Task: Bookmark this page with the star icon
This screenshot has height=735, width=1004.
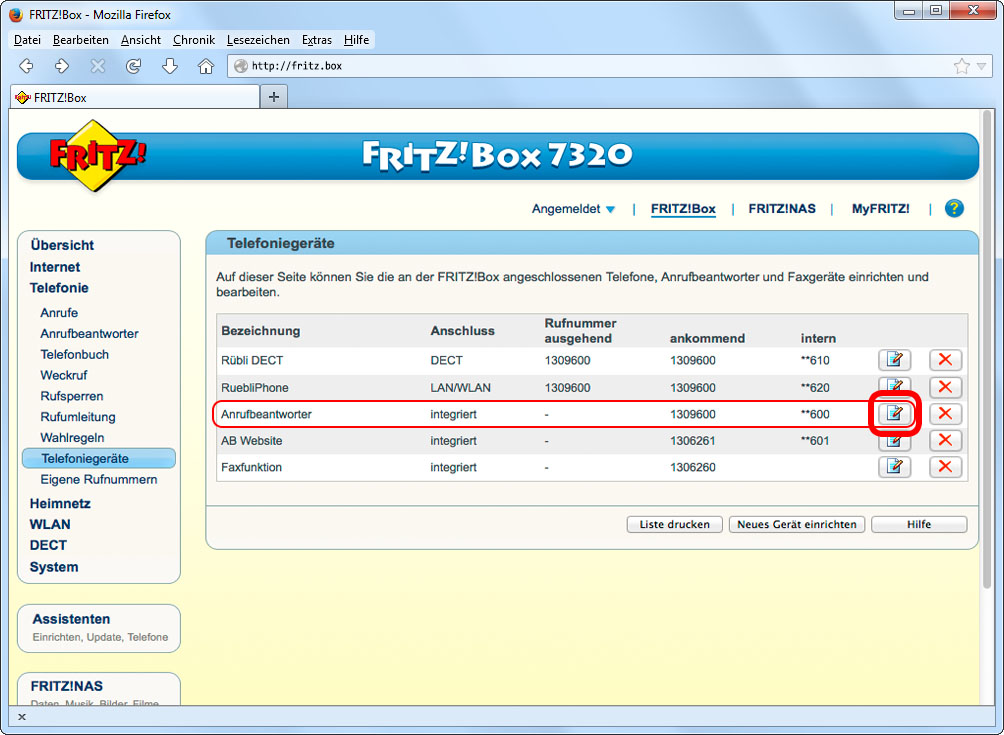Action: 961,66
